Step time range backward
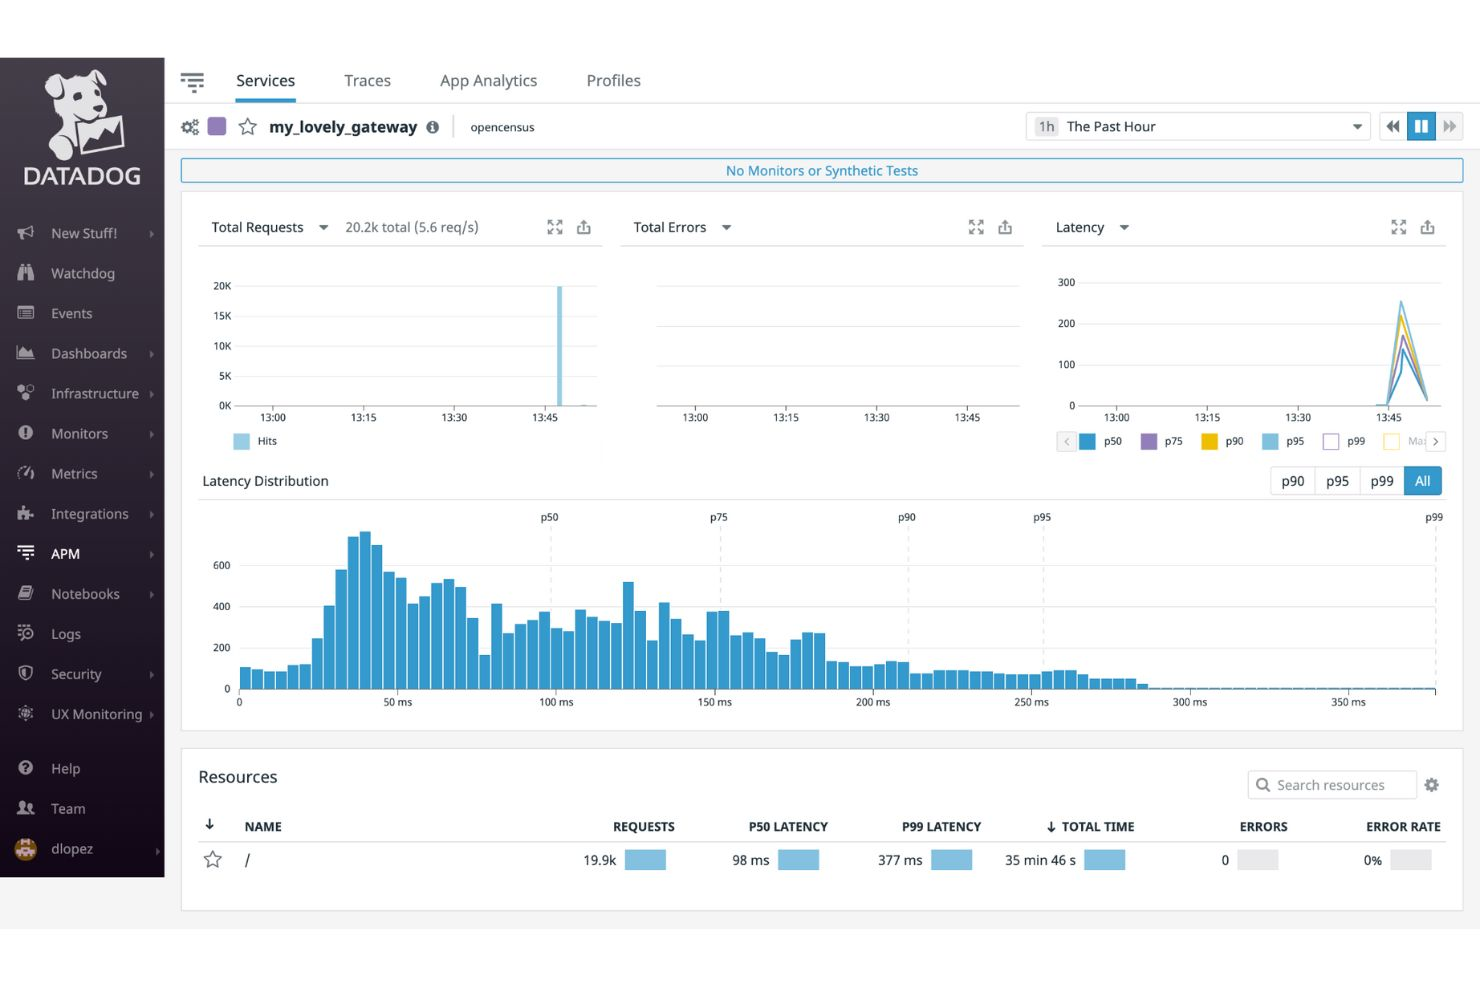 click(x=1393, y=127)
